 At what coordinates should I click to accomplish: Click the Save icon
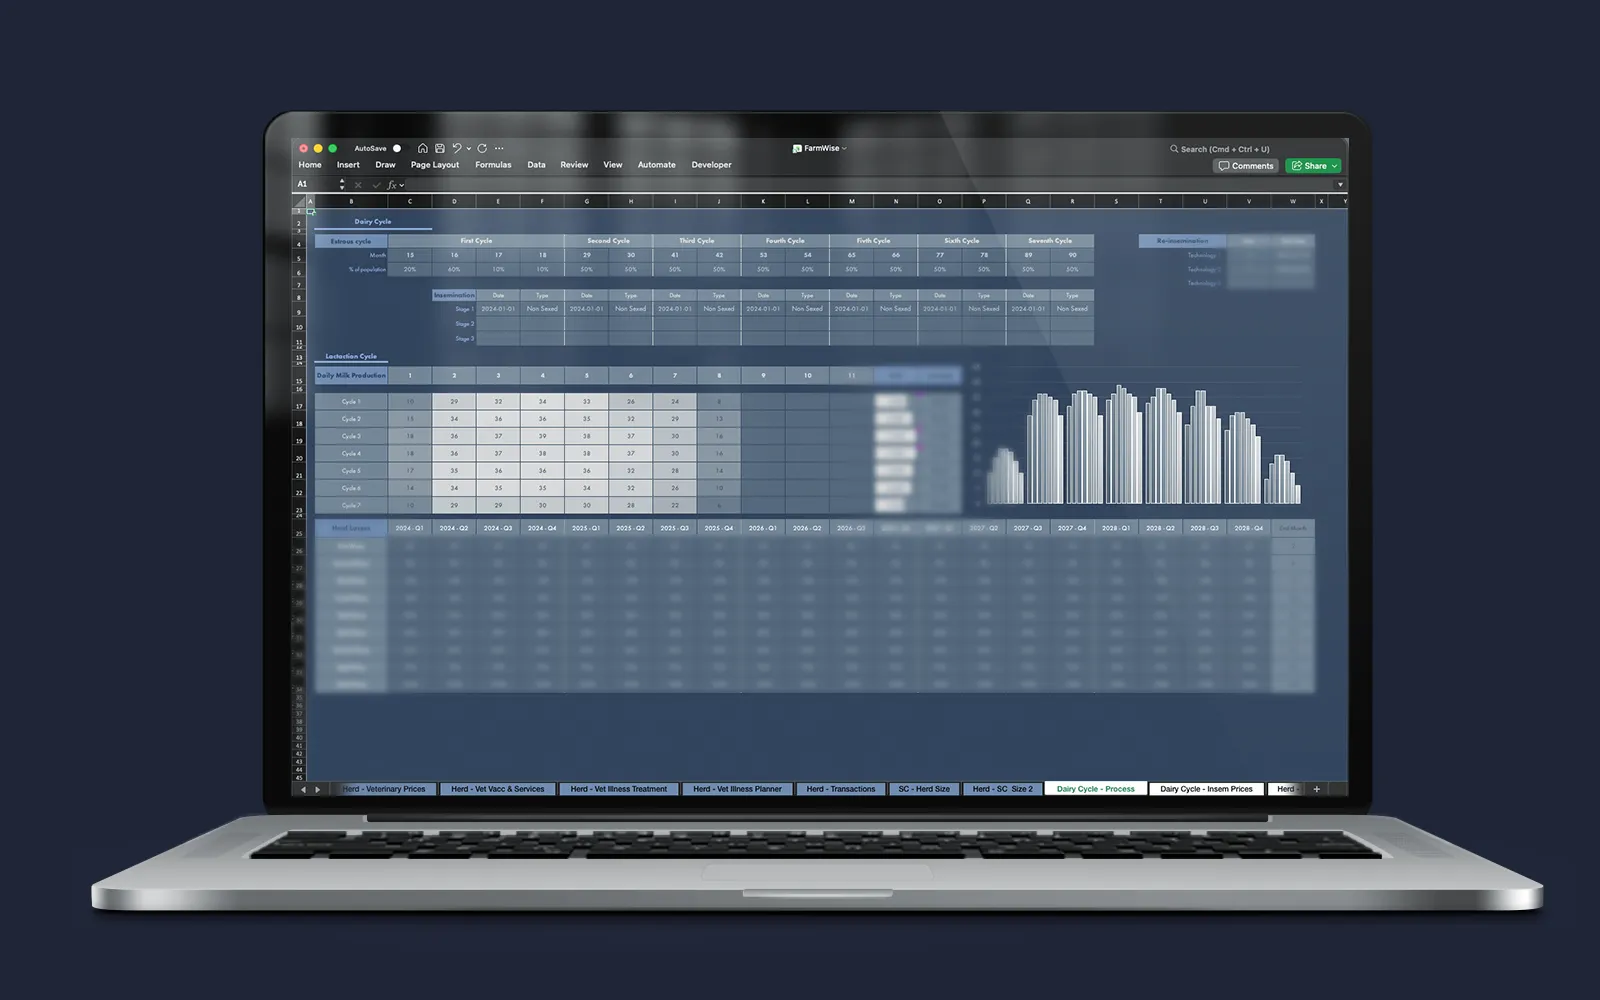[x=439, y=148]
